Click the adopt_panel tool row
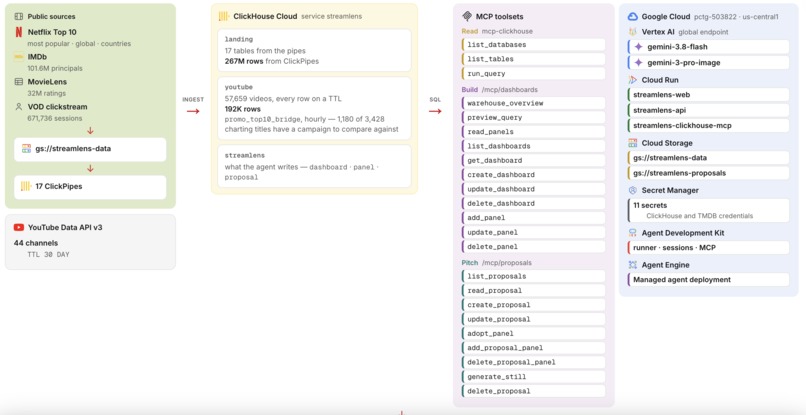Viewport: 806px width, 415px height. pyautogui.click(x=534, y=334)
